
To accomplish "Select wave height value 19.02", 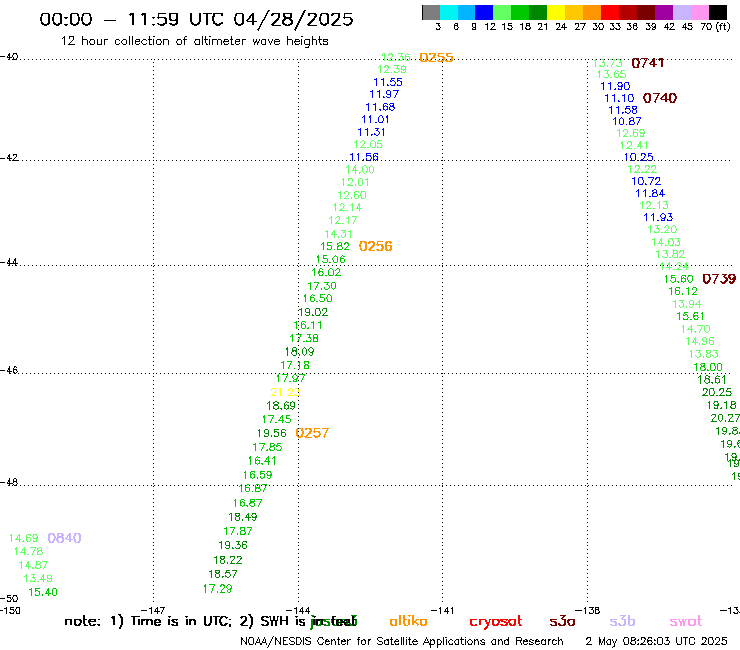I will [x=313, y=312].
